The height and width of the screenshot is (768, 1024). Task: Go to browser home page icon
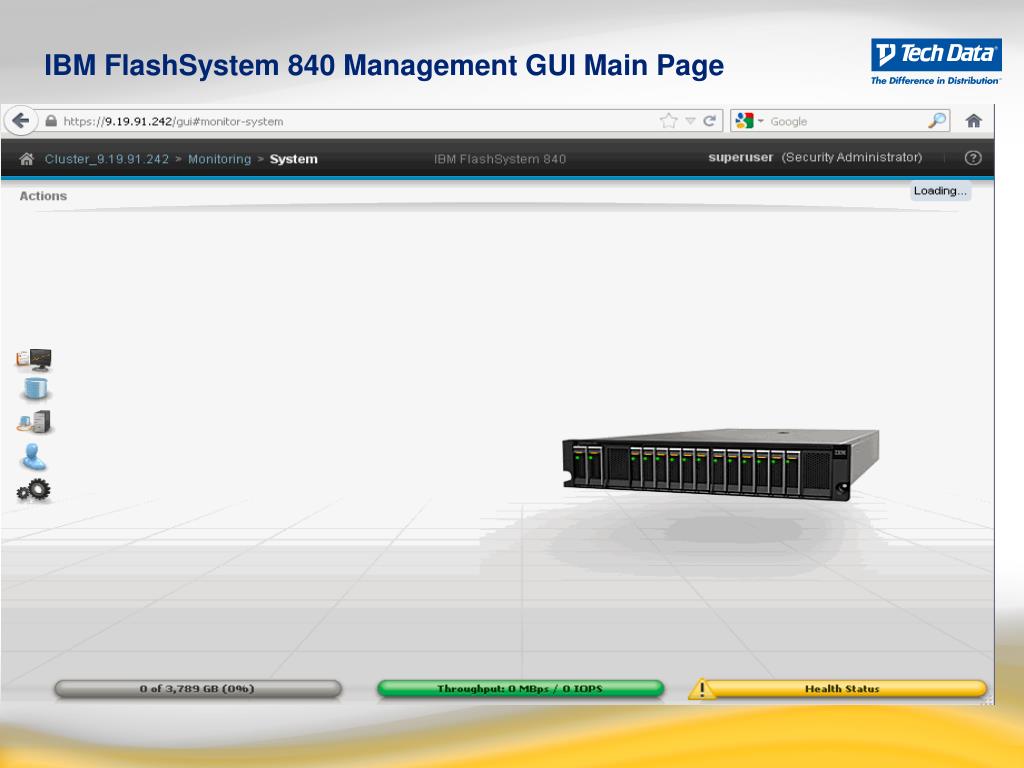tap(974, 121)
